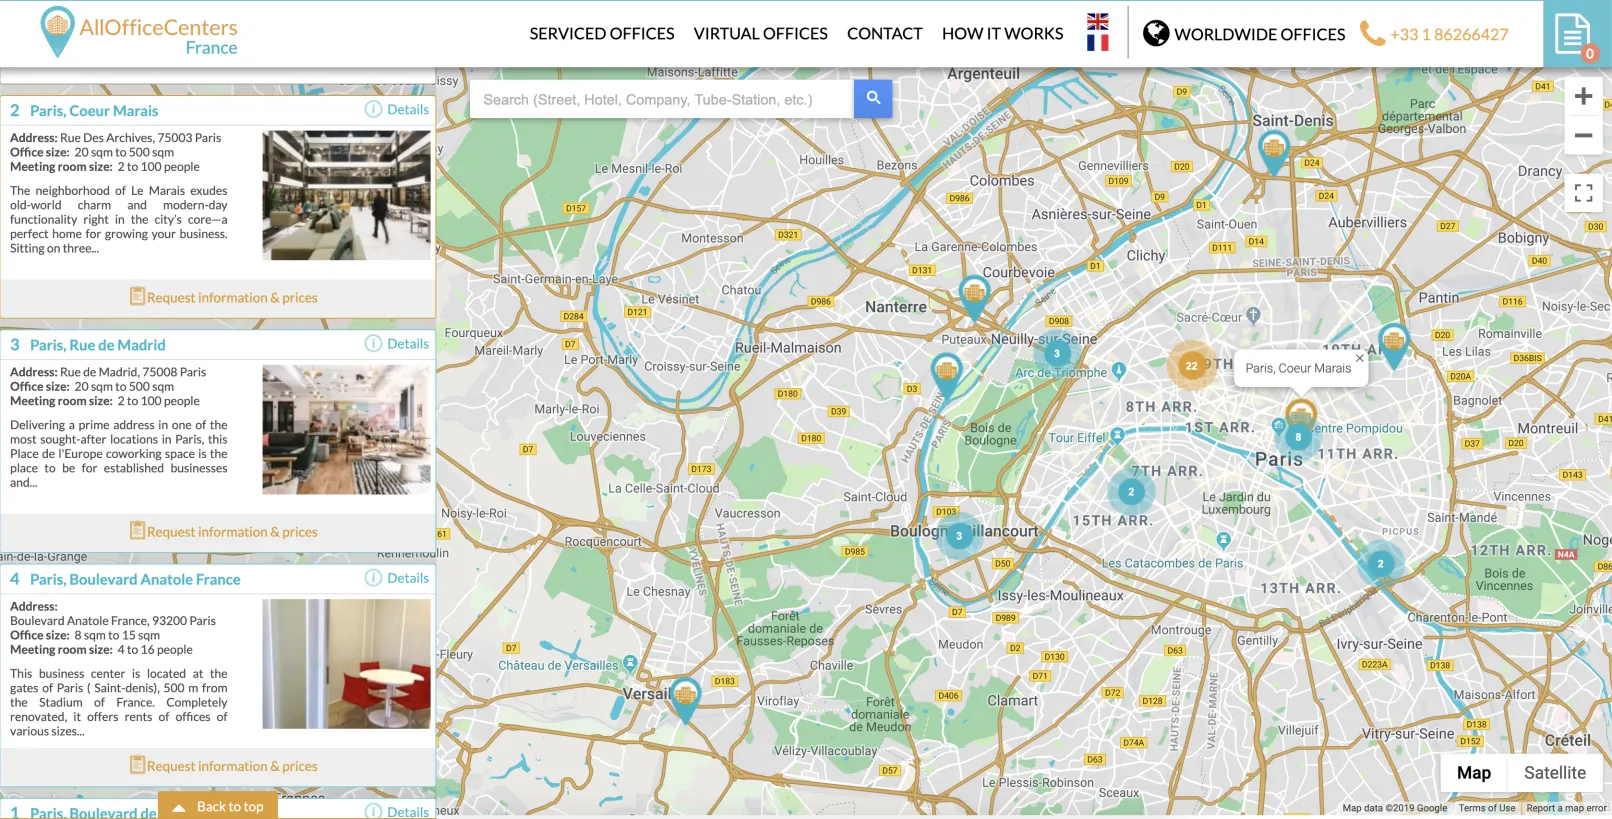Open the How It Works page
Screen dimensions: 1612x819
click(1002, 34)
